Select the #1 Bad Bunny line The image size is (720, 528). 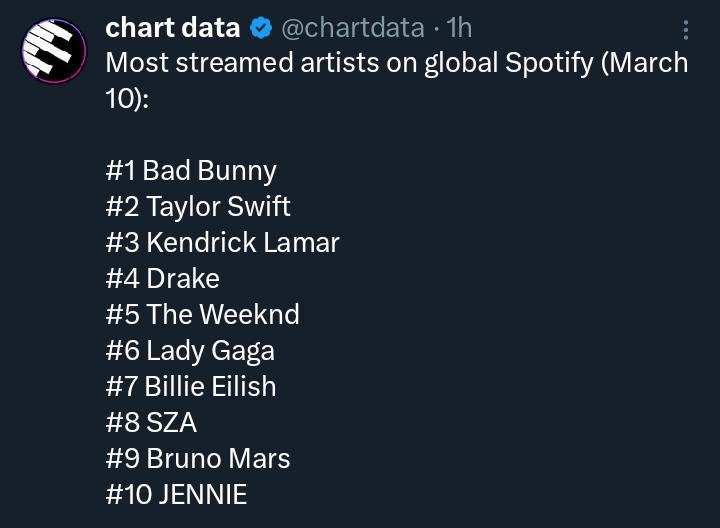point(191,171)
